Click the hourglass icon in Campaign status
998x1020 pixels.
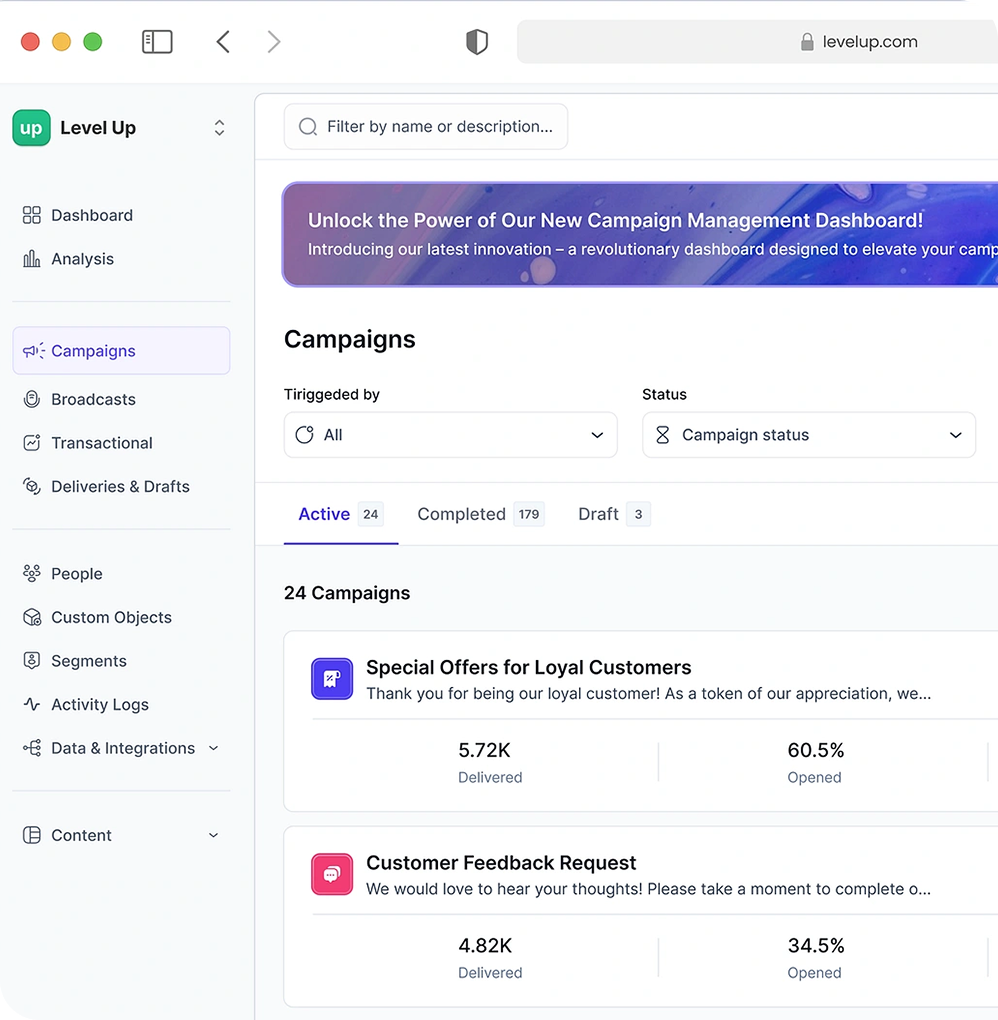[x=662, y=435]
